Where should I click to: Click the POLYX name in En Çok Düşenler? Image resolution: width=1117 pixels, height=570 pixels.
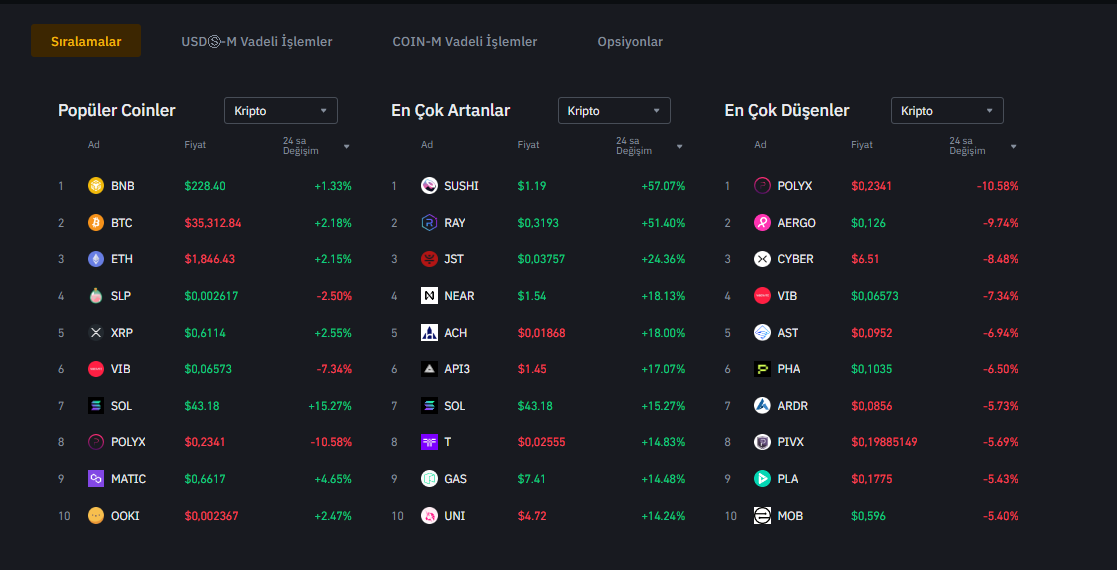[794, 186]
